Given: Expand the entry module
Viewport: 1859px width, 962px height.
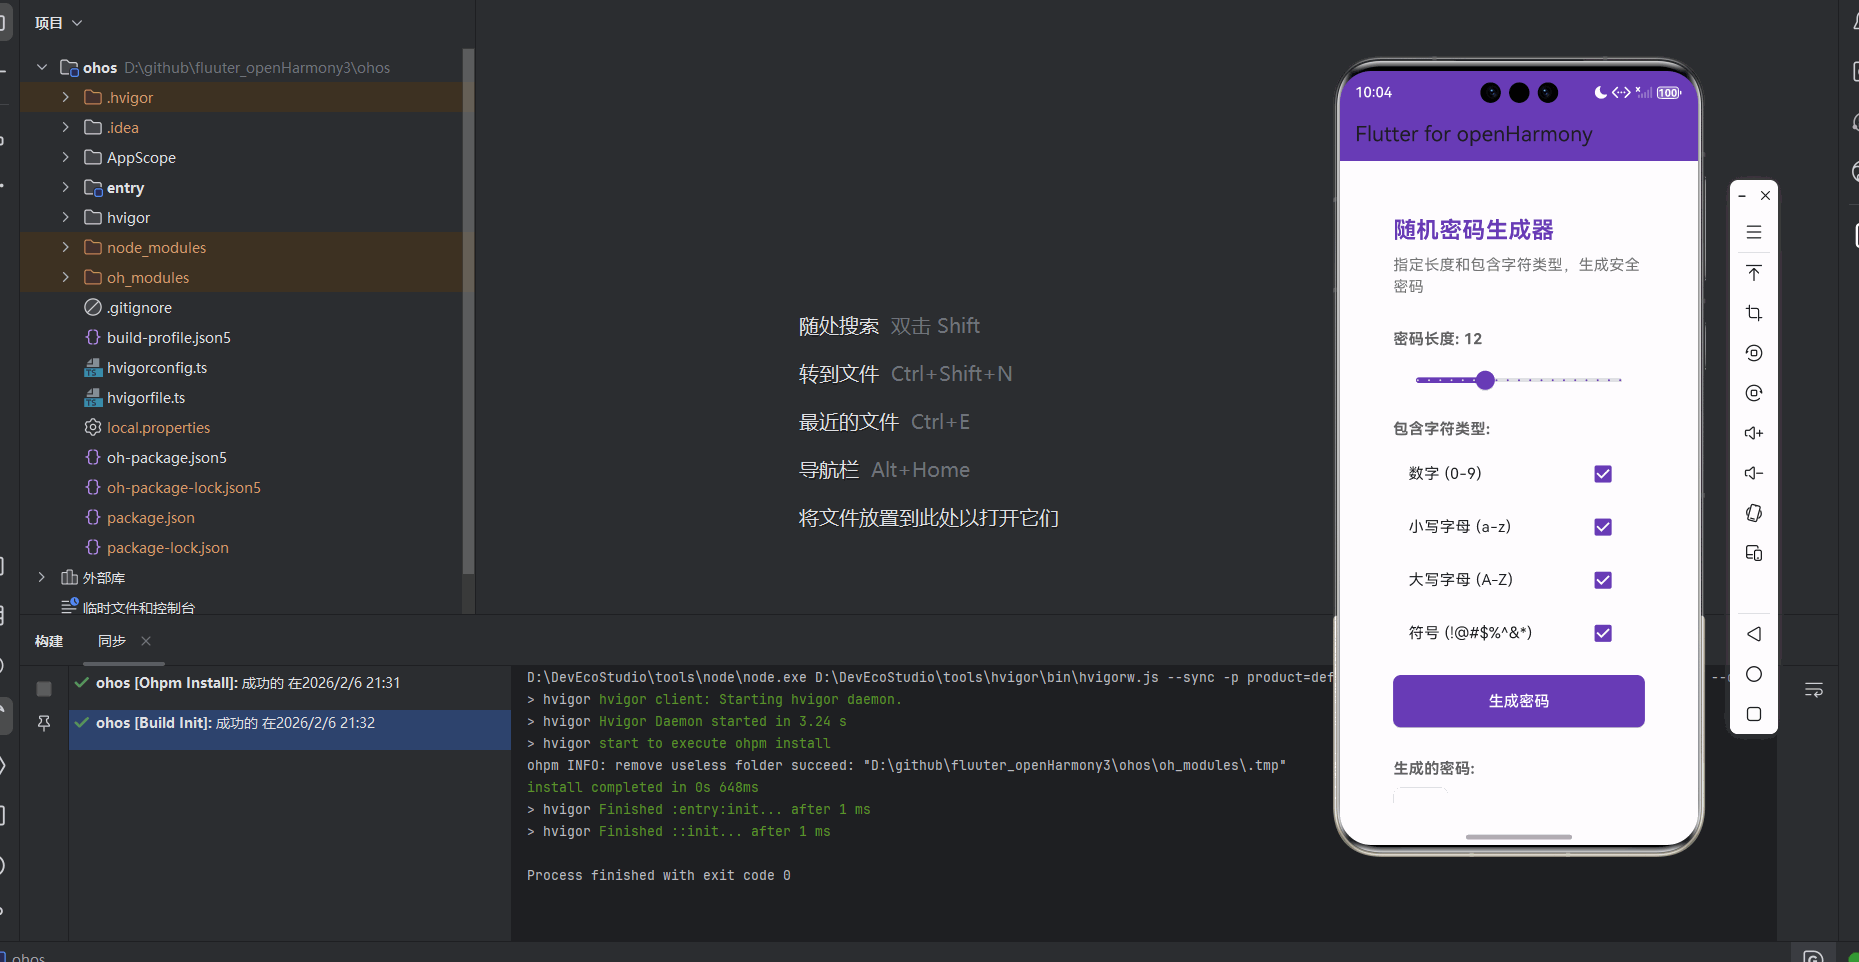Looking at the screenshot, I should pyautogui.click(x=65, y=187).
